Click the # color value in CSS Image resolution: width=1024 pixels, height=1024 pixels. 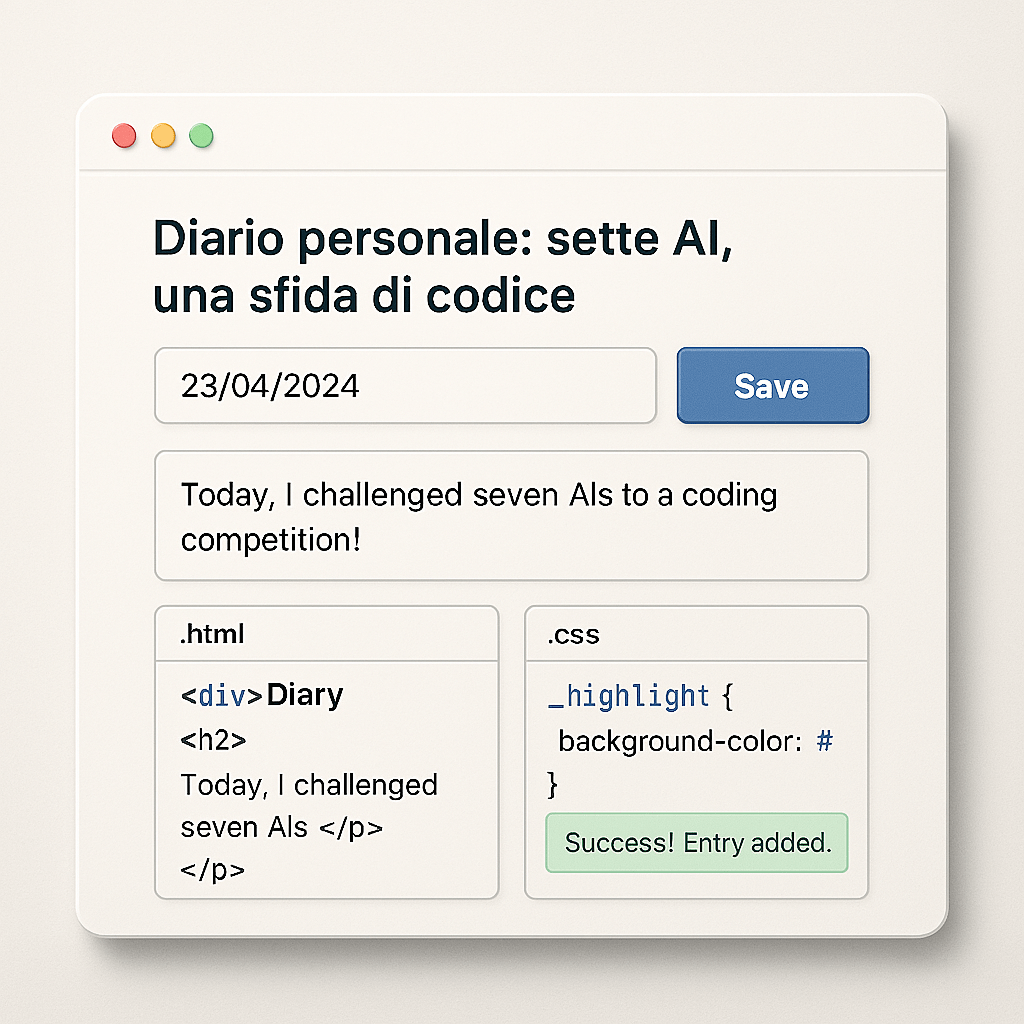point(825,741)
